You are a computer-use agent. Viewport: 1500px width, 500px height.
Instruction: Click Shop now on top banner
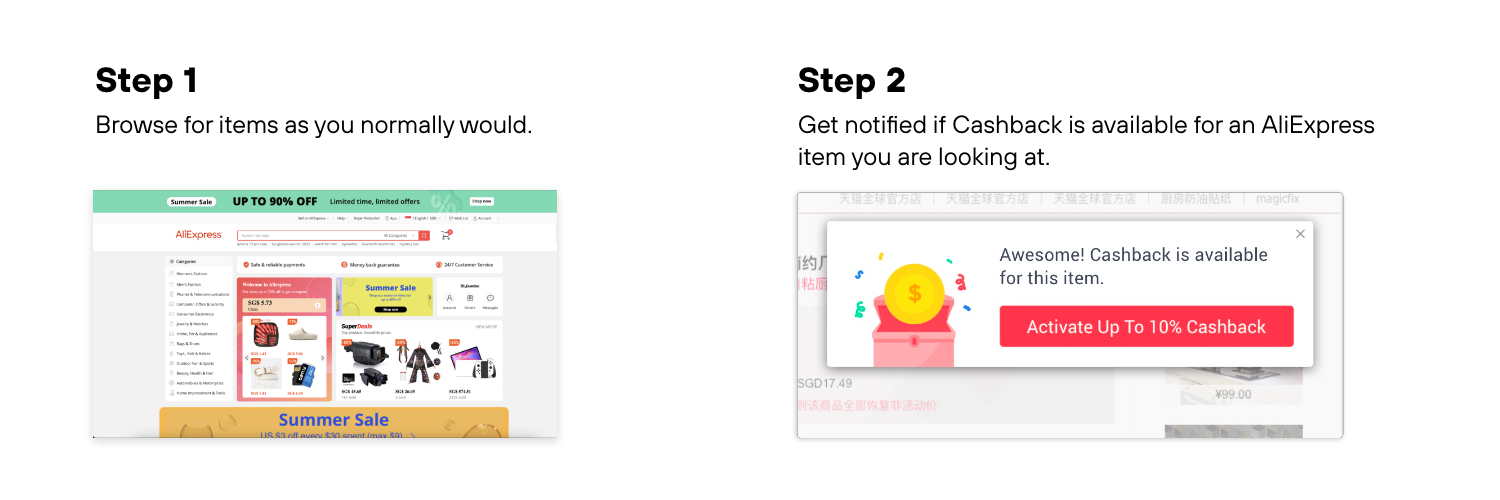[481, 201]
